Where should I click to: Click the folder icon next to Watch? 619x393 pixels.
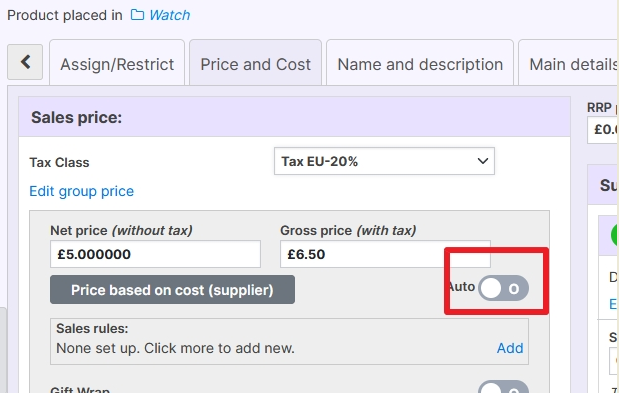137,15
